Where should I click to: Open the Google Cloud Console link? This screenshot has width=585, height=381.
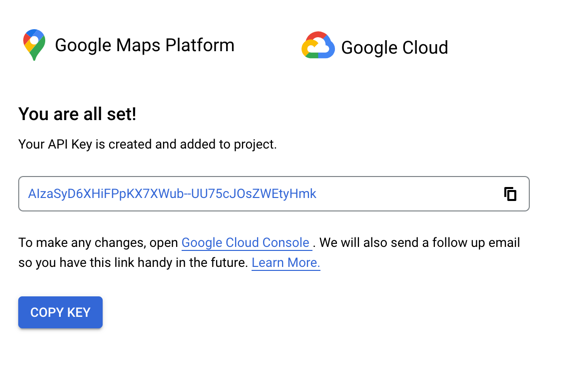[x=246, y=243]
